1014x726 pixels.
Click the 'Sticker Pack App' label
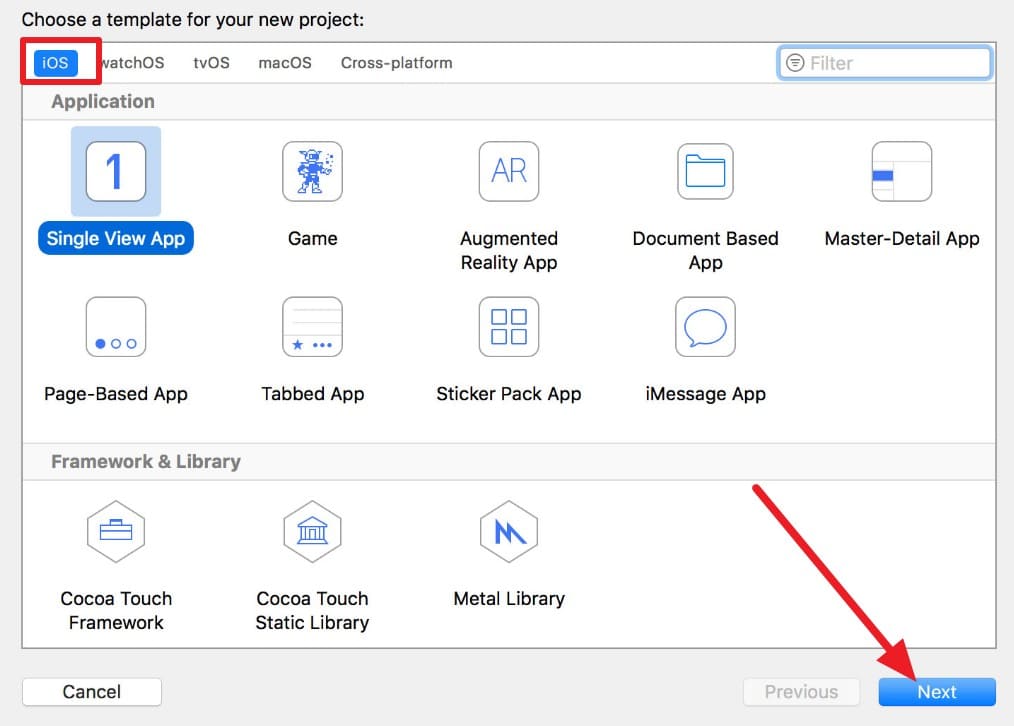coord(509,394)
